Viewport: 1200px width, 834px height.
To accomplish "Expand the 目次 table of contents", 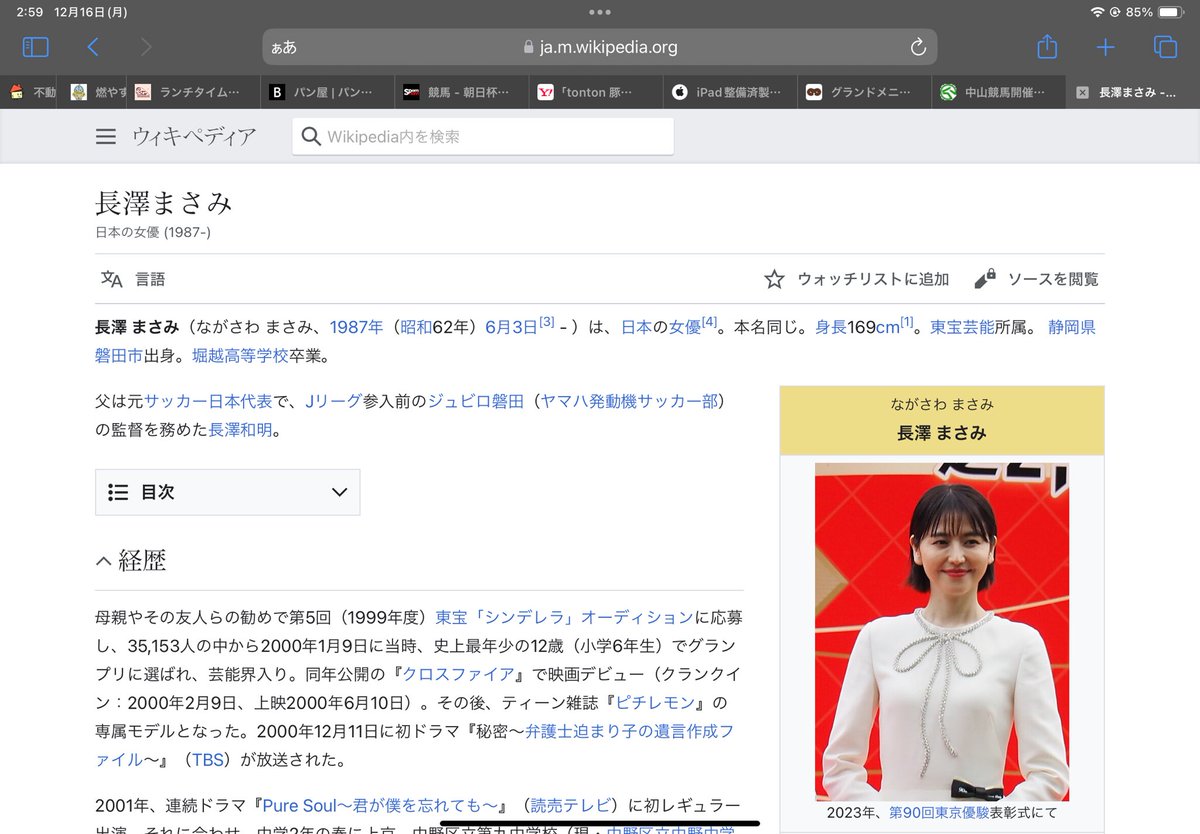I will (x=227, y=492).
